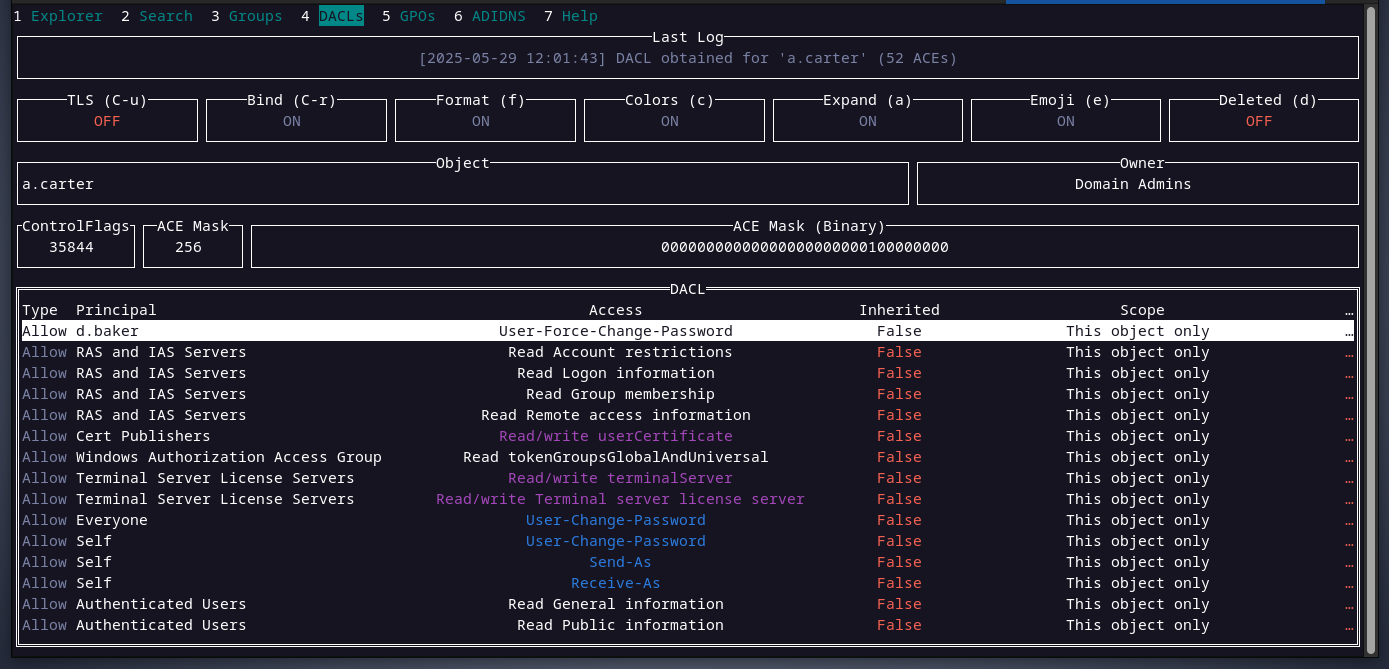Click the Object input field containing a.carter
1389x669 pixels.
(462, 184)
